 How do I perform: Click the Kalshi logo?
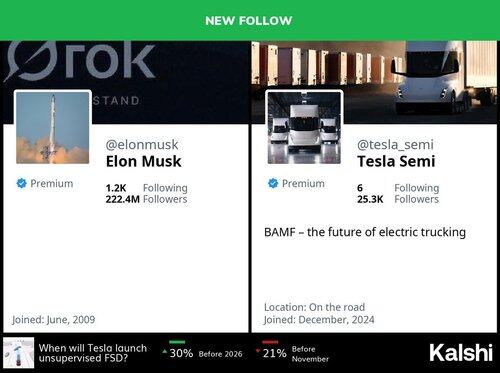click(x=461, y=353)
